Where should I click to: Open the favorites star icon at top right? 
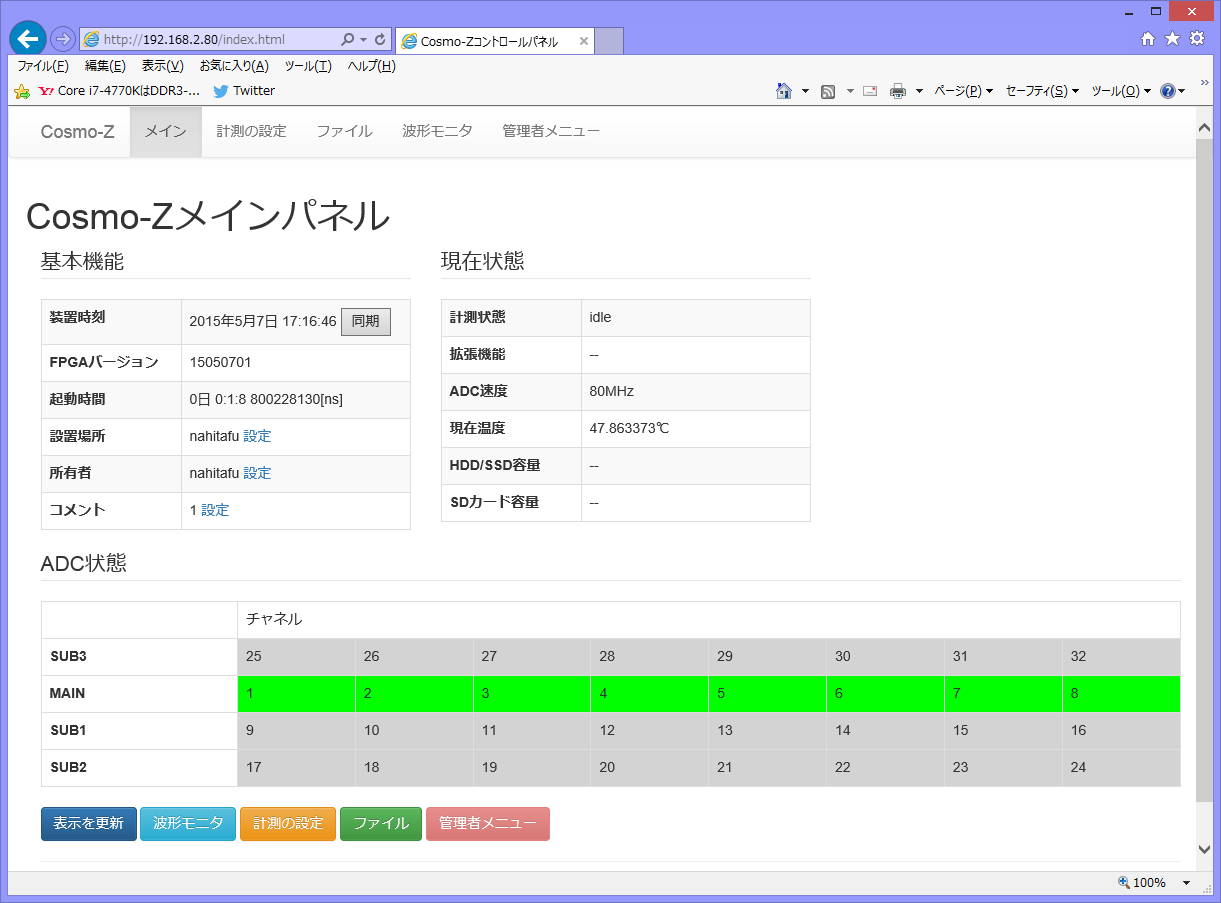1172,39
